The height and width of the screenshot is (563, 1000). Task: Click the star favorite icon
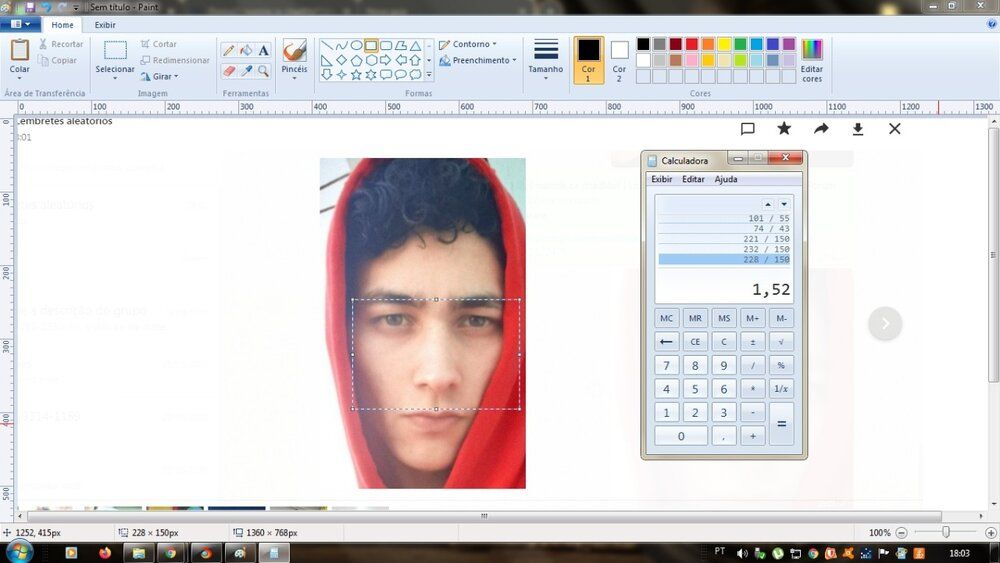[784, 128]
